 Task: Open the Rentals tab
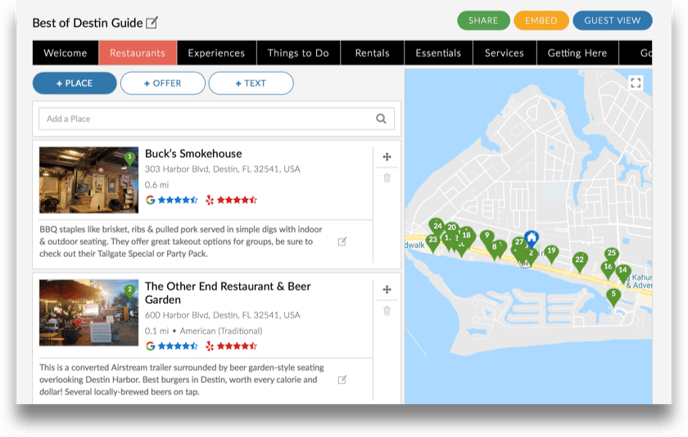click(x=372, y=53)
